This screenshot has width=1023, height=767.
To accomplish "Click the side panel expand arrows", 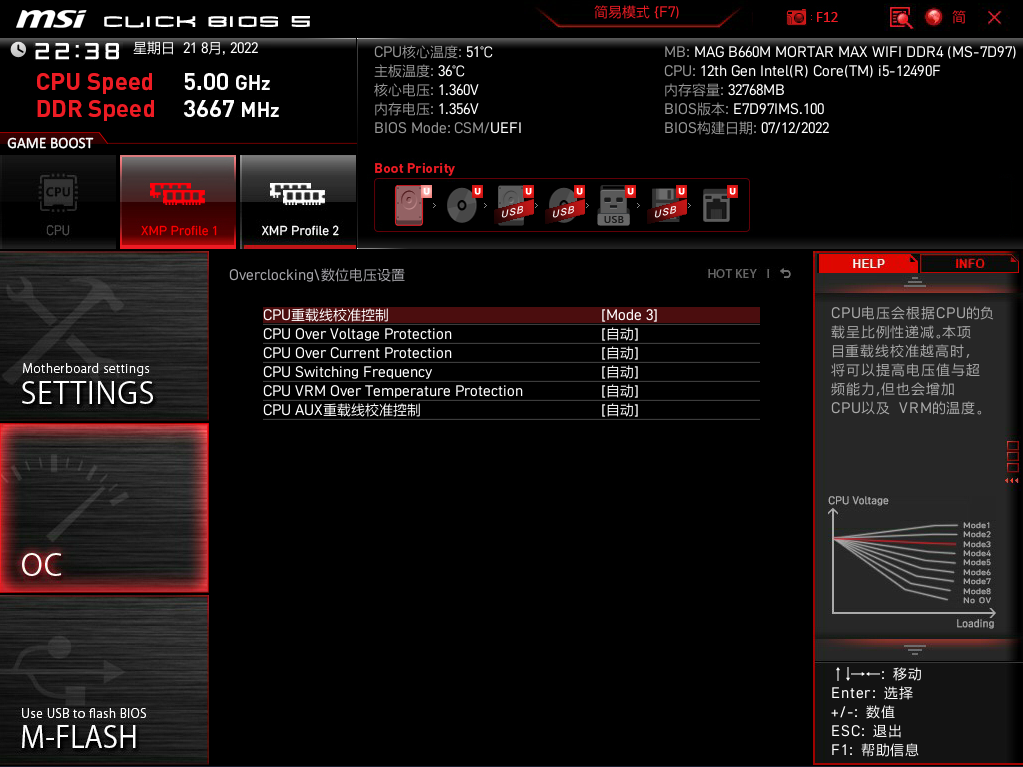I will tap(1012, 481).
